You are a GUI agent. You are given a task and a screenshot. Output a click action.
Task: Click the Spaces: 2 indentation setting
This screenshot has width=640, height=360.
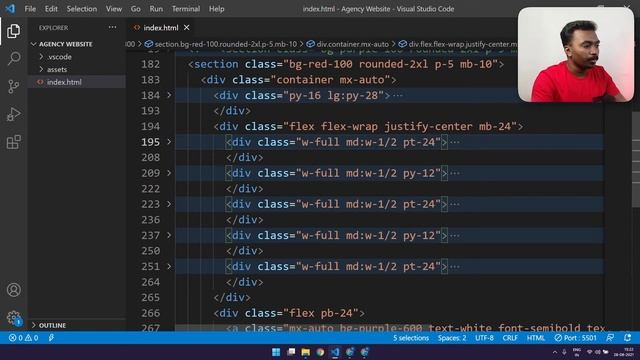[x=452, y=338]
